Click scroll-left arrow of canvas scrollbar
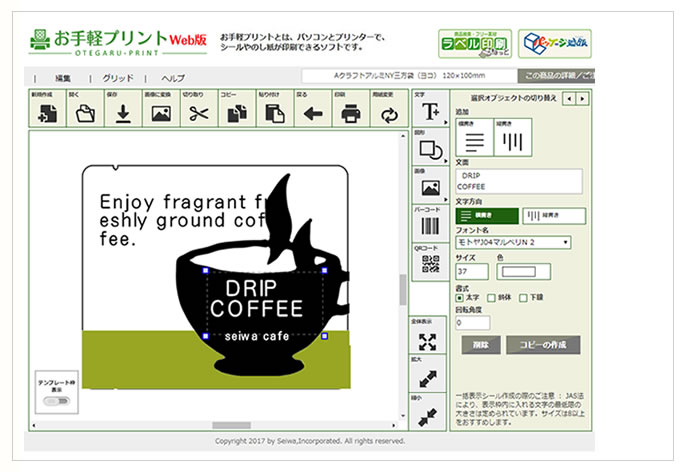 click(x=34, y=425)
